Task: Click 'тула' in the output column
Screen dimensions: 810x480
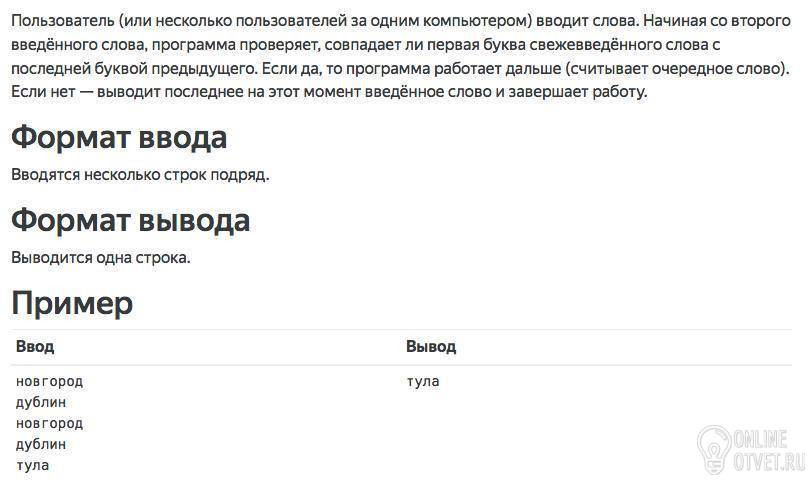Action: 423,381
